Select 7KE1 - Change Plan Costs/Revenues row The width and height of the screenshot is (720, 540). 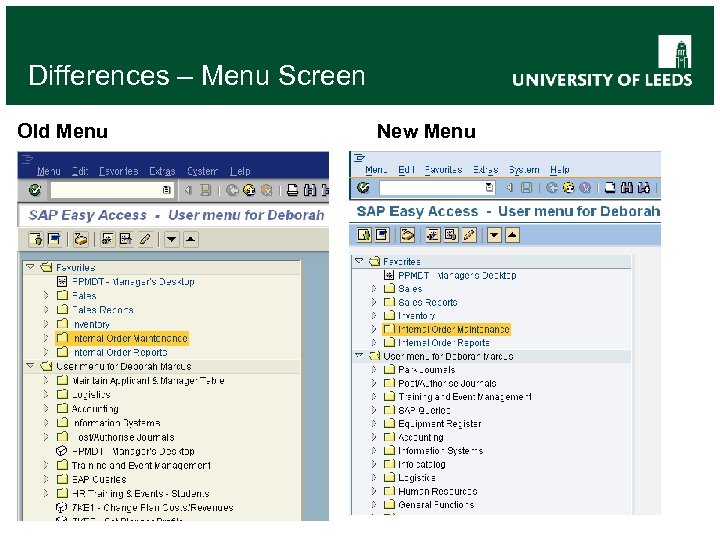point(152,507)
